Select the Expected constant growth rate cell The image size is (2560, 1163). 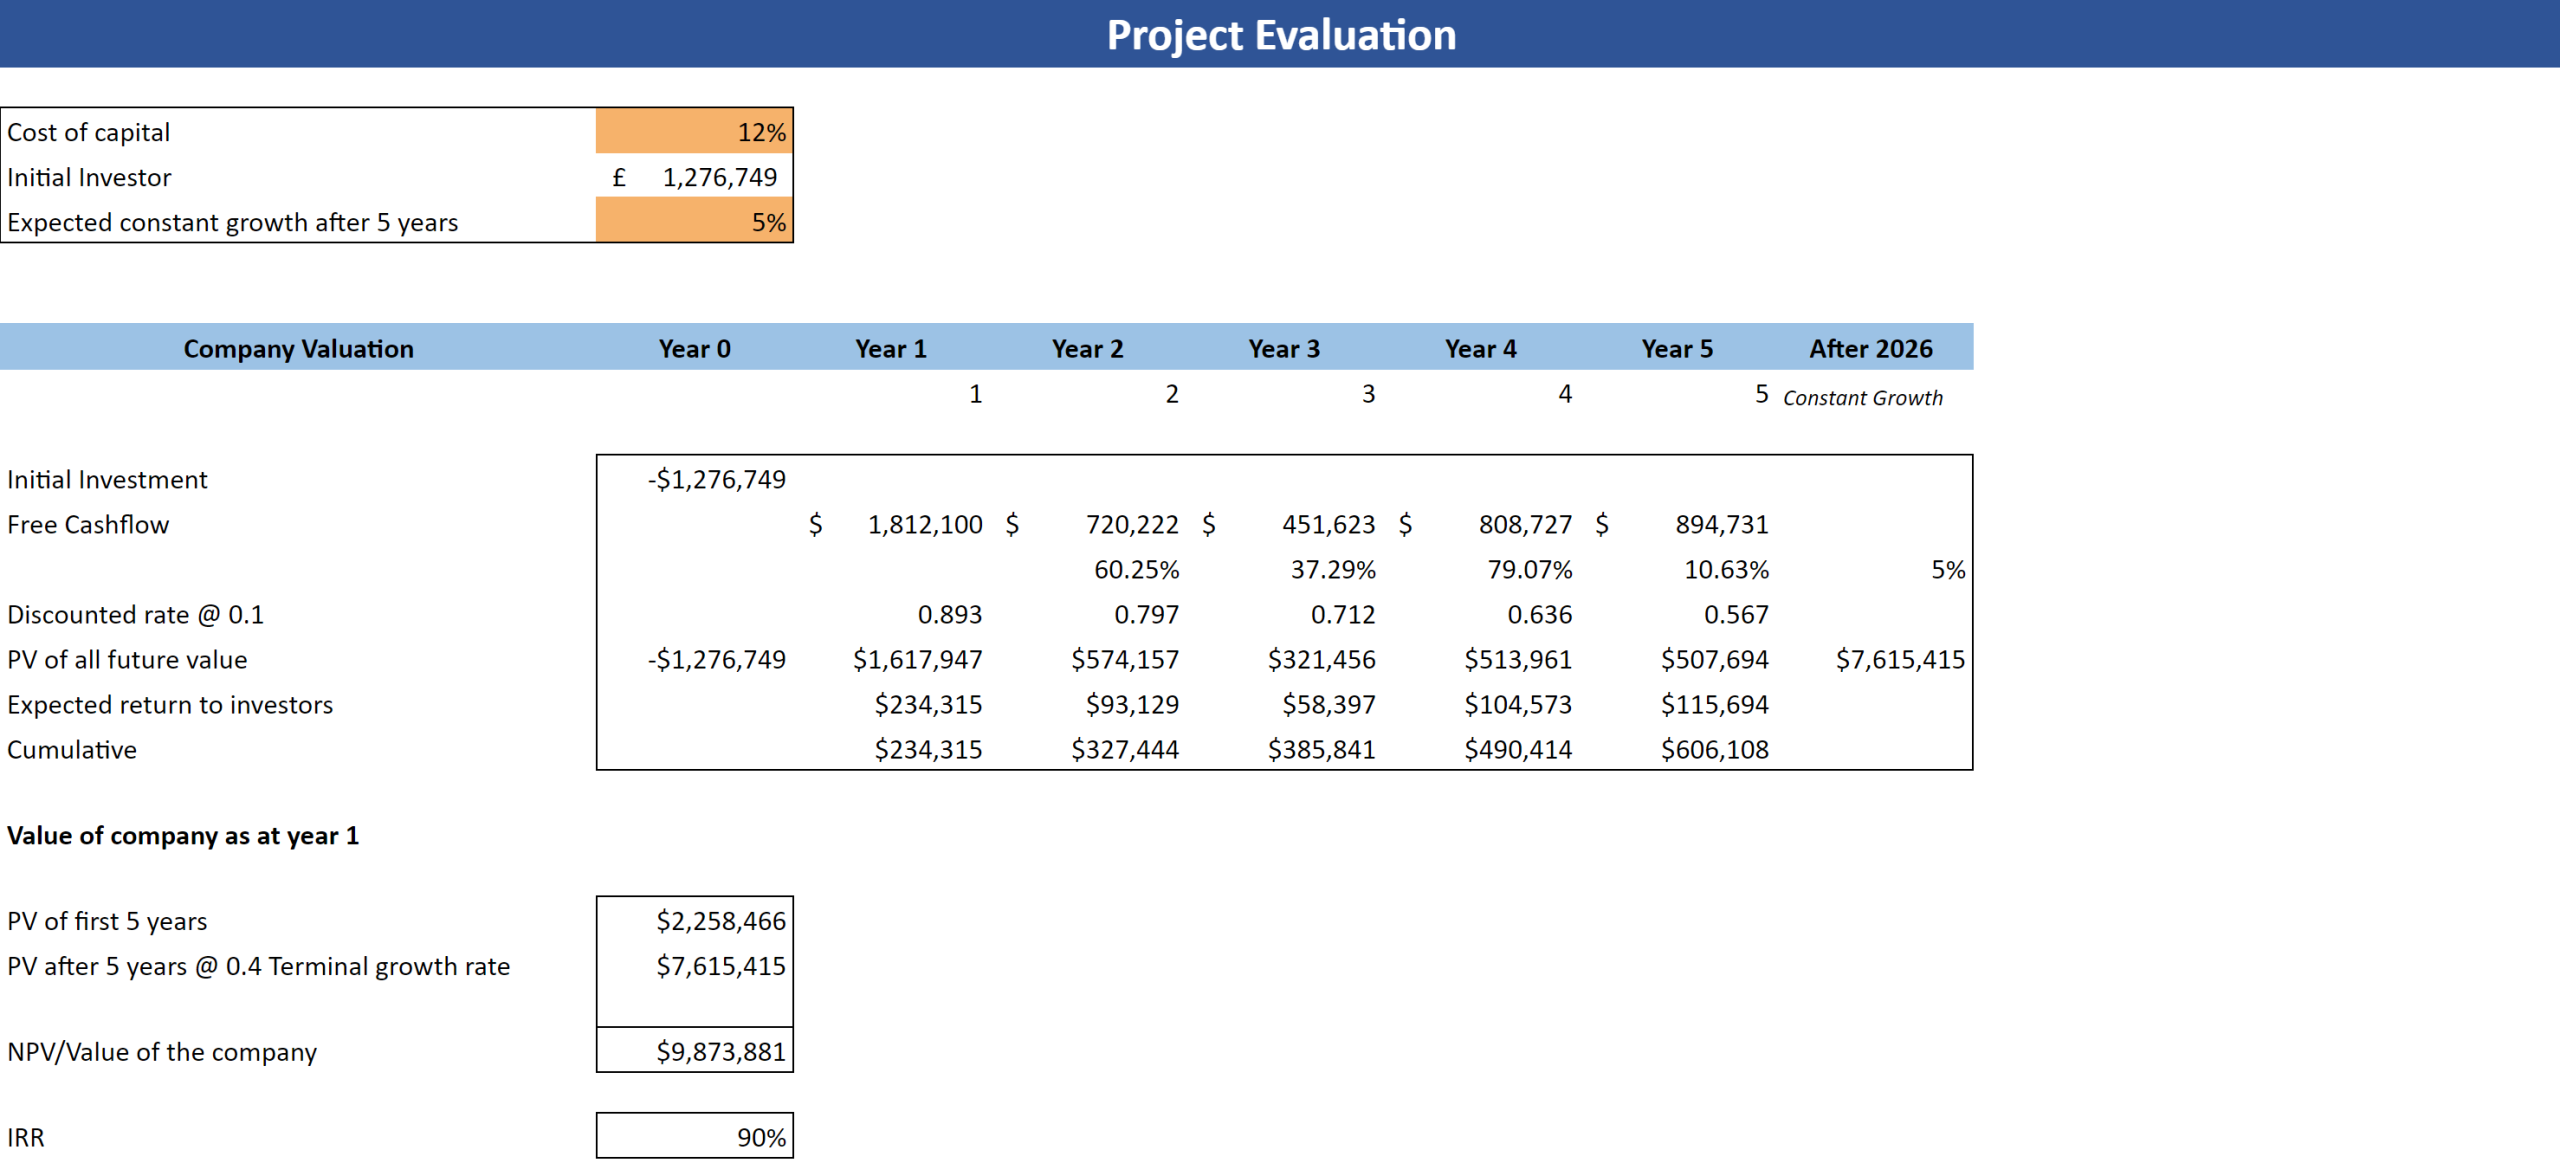695,222
